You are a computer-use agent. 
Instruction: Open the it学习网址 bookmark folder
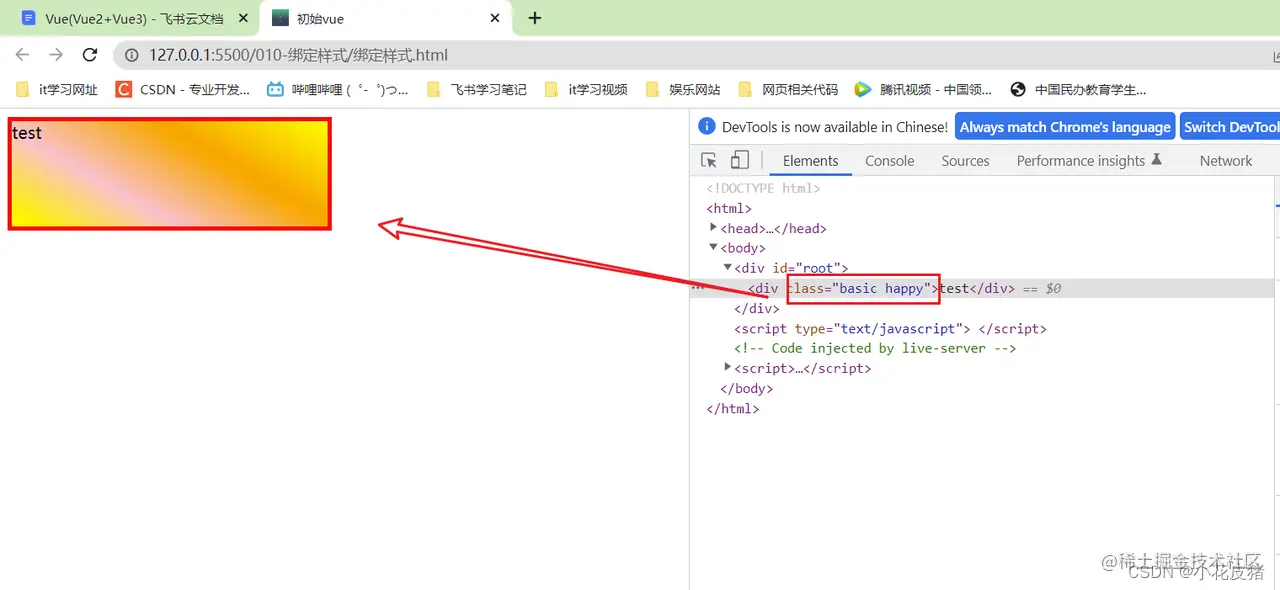pyautogui.click(x=56, y=89)
